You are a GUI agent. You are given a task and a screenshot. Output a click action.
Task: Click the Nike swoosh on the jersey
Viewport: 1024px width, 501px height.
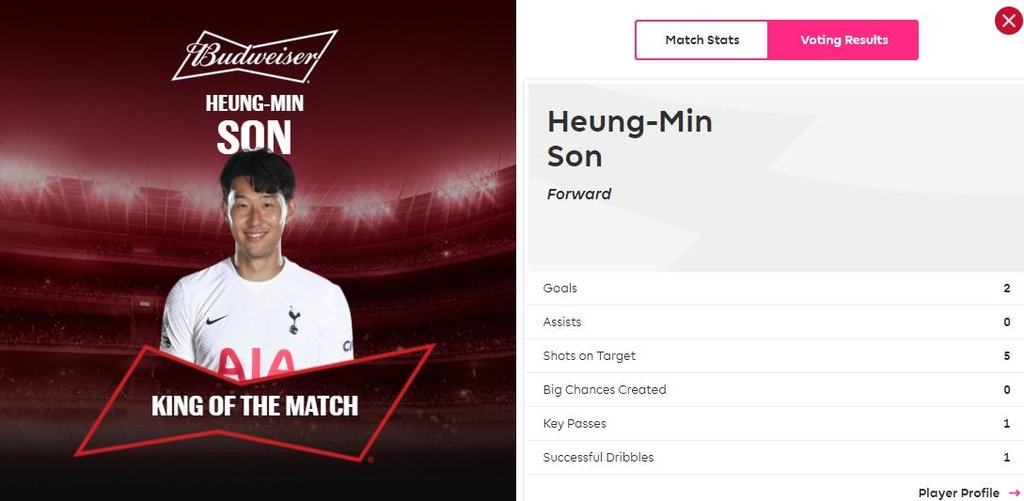point(217,321)
